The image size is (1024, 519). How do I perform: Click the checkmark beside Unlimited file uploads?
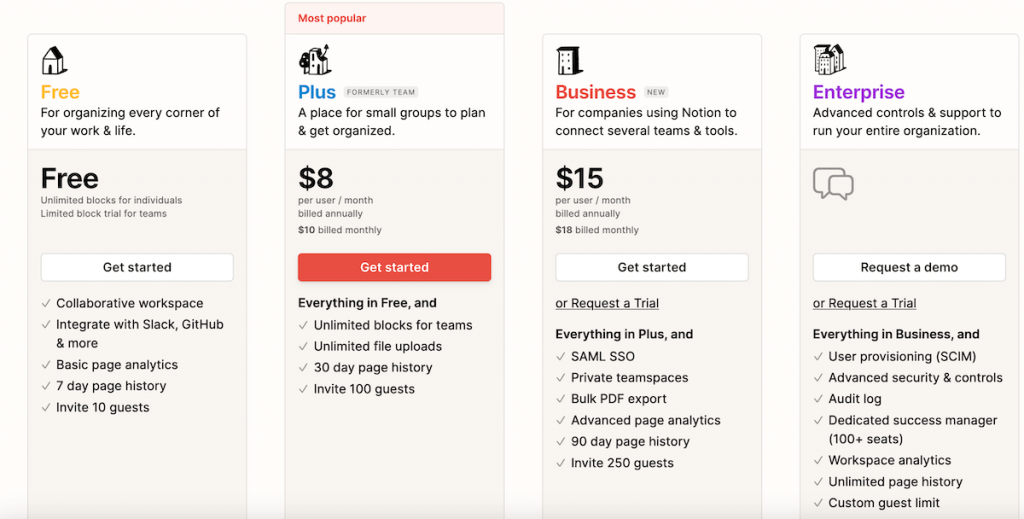pos(304,346)
